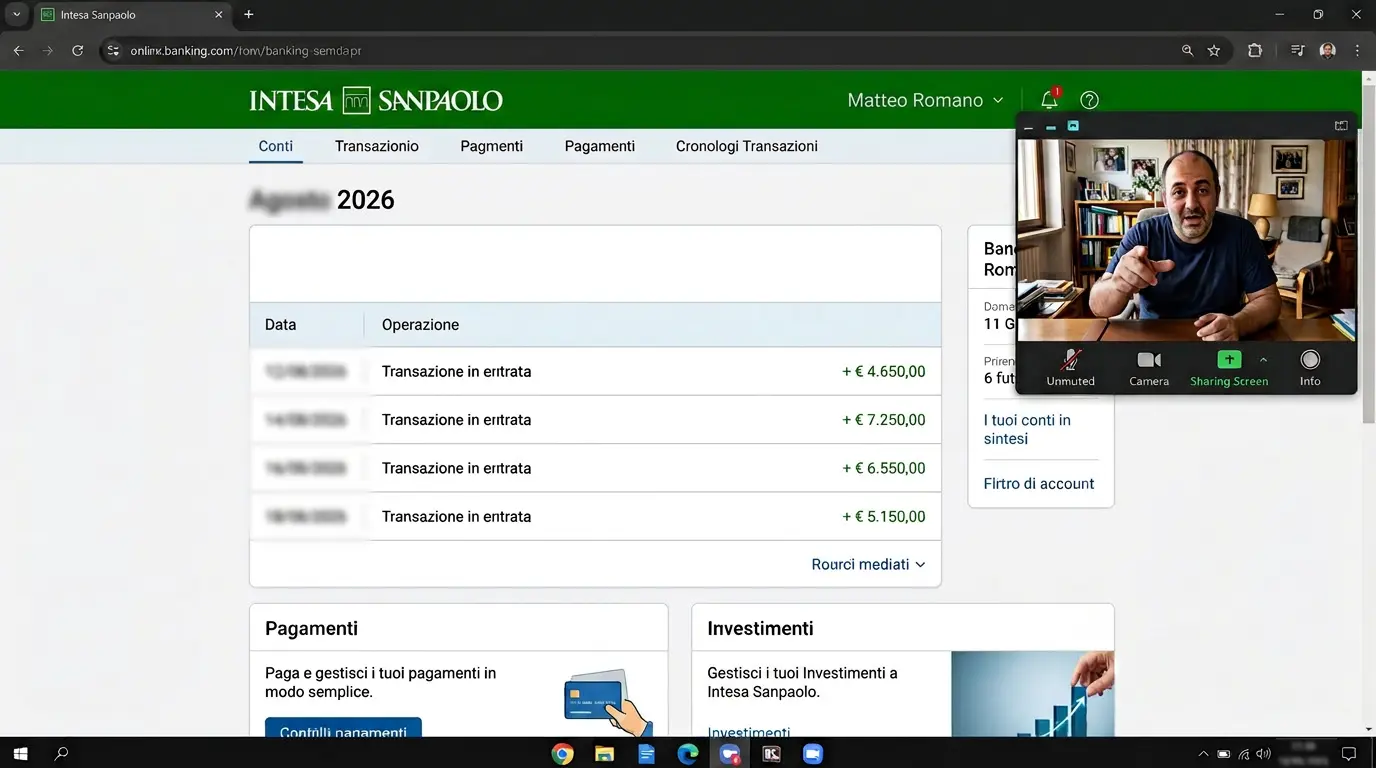The height and width of the screenshot is (768, 1376).
Task: Select the + € 7.250,00 transaction amount
Action: [x=884, y=420]
